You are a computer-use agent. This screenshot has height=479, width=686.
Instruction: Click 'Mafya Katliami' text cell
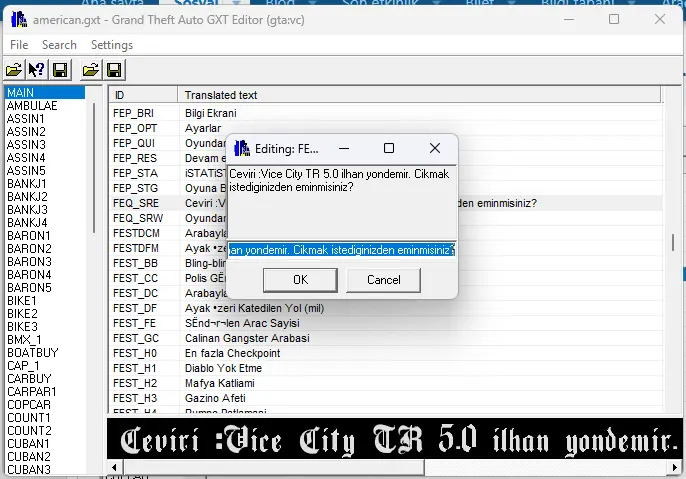click(x=220, y=383)
